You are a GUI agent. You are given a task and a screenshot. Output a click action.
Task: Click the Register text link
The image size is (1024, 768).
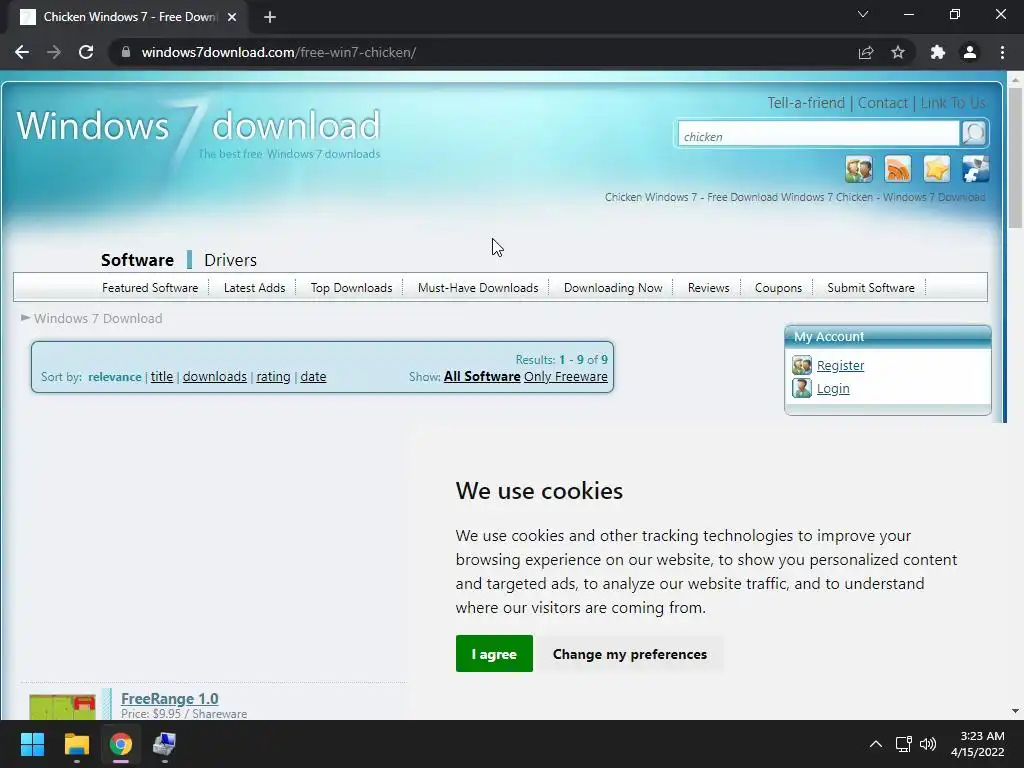[840, 366]
